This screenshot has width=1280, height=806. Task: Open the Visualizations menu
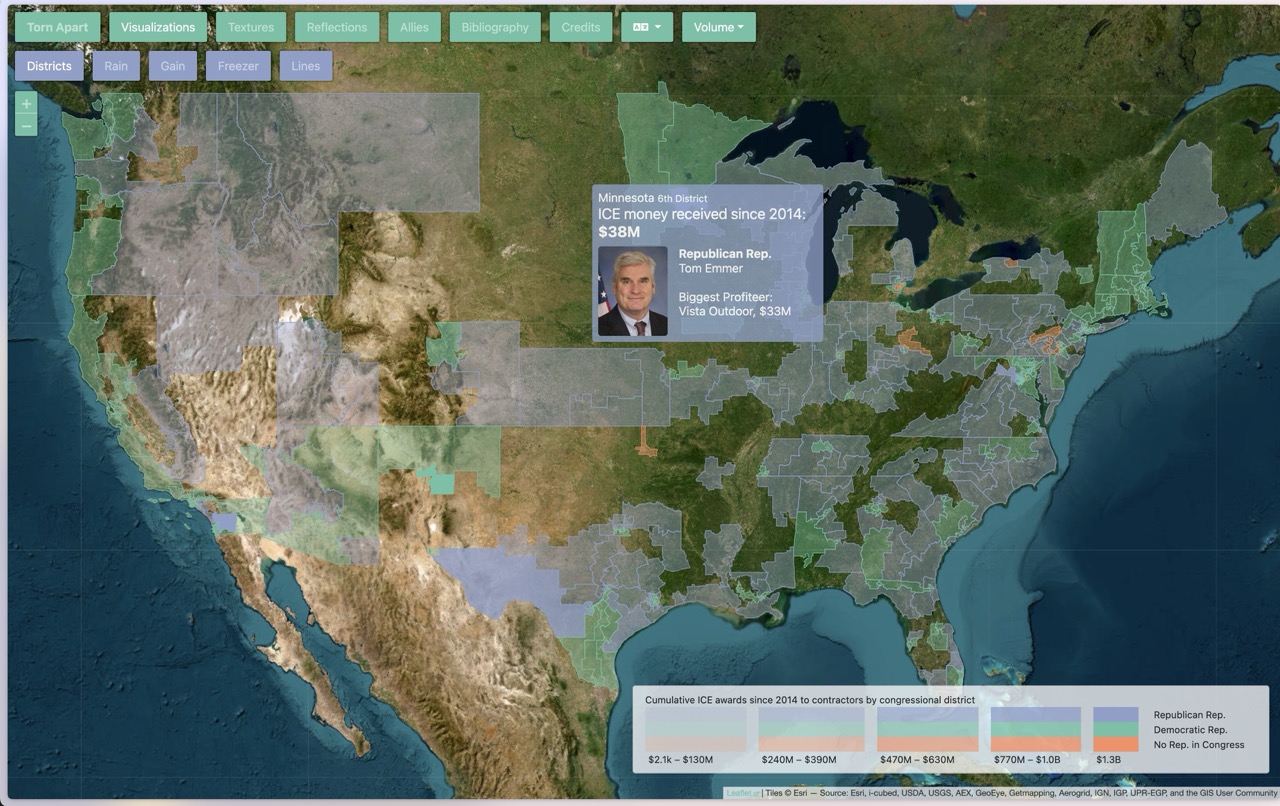158,27
